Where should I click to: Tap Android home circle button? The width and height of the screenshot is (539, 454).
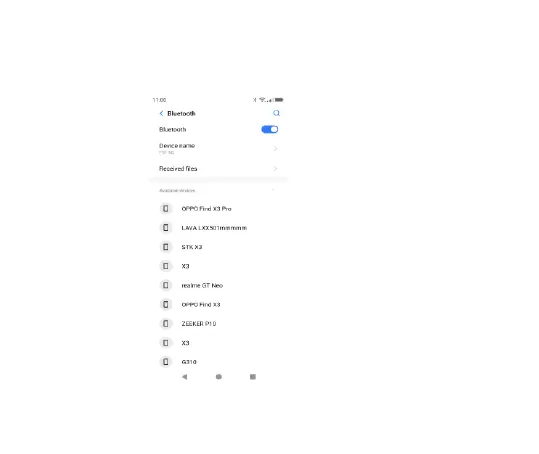pos(219,377)
